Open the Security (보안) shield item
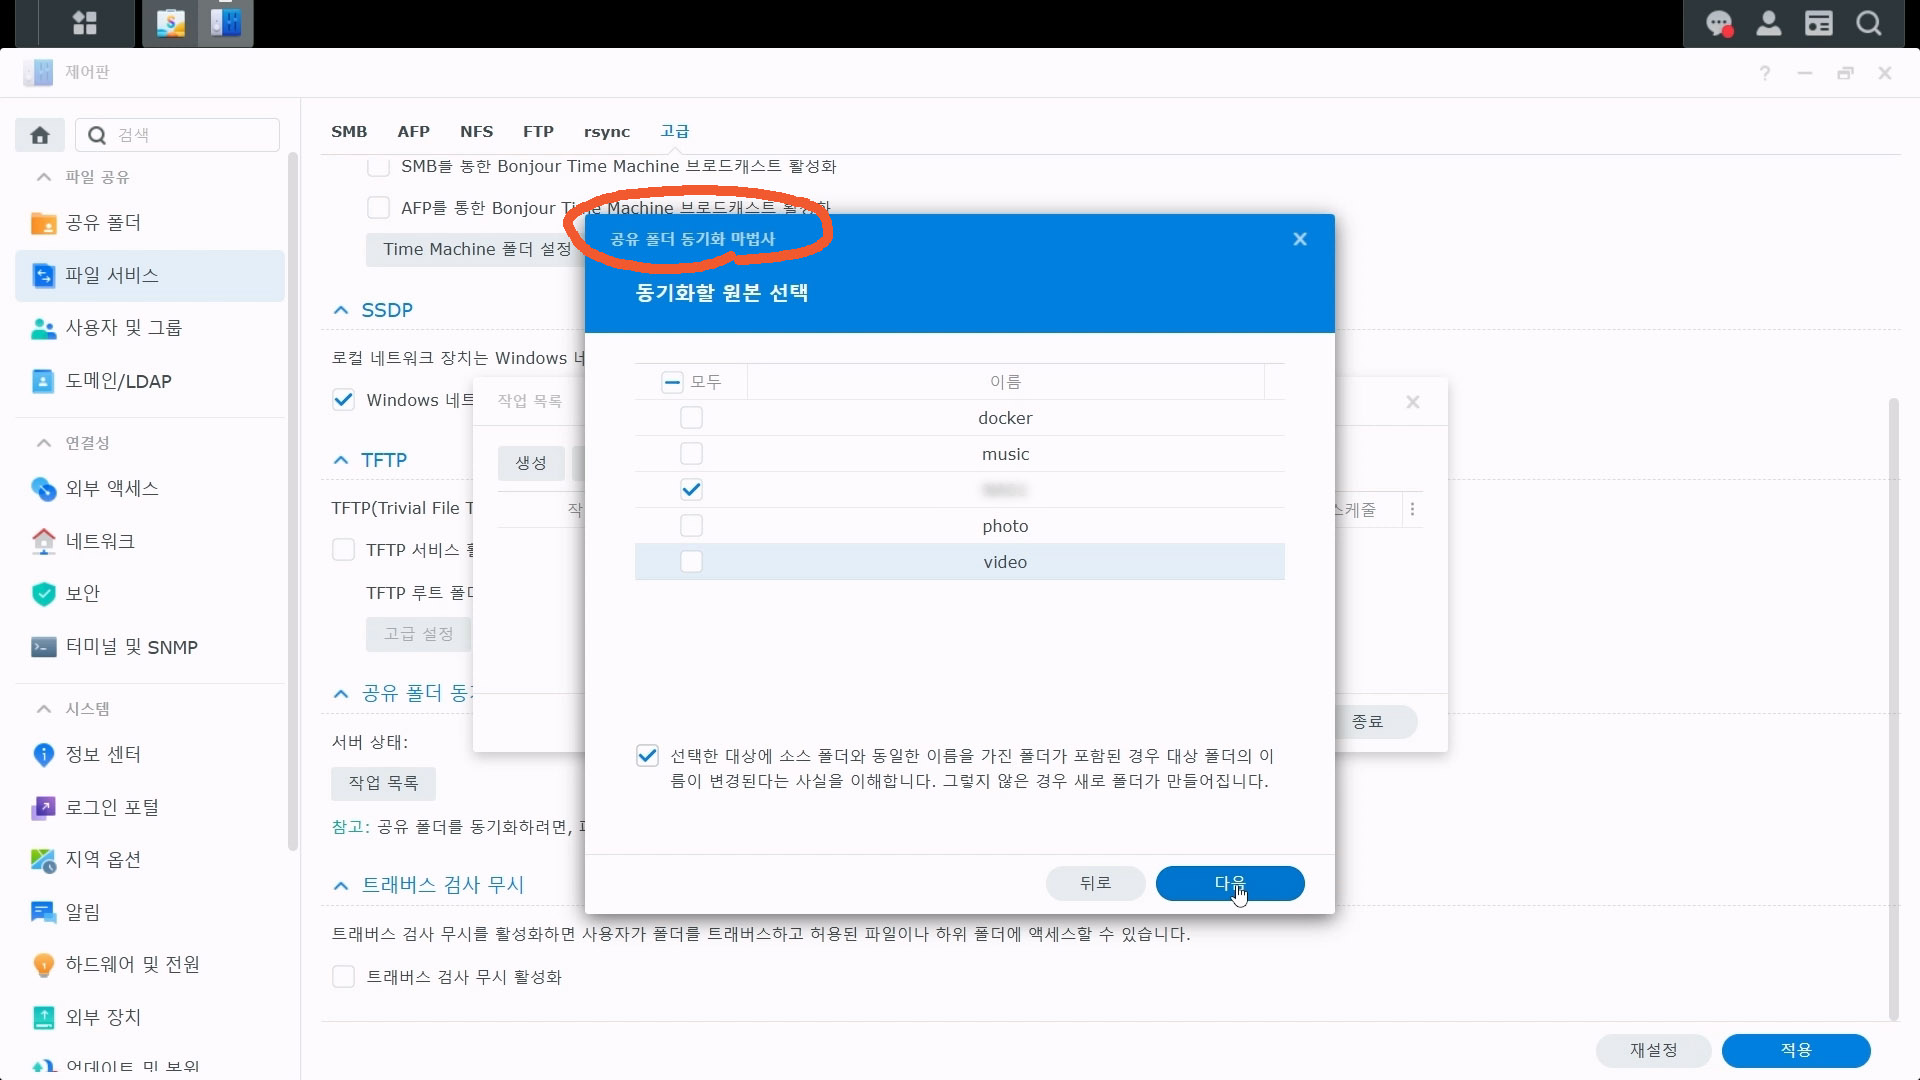1920x1080 pixels. [44, 594]
